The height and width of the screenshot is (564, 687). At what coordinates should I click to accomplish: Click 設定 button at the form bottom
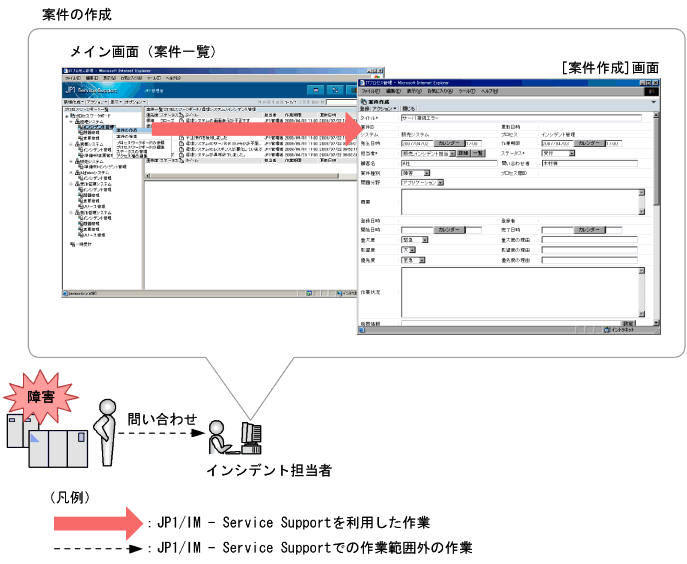coord(628,323)
